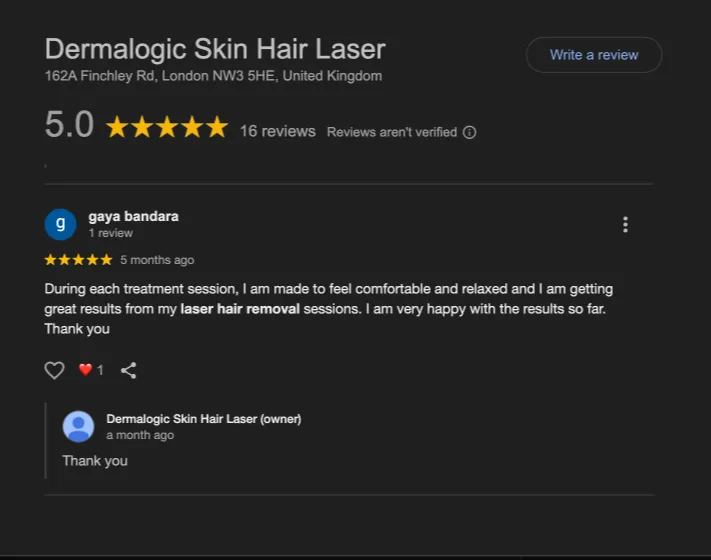This screenshot has width=711, height=560.
Task: Select the 16 reviews count
Action: click(x=278, y=131)
